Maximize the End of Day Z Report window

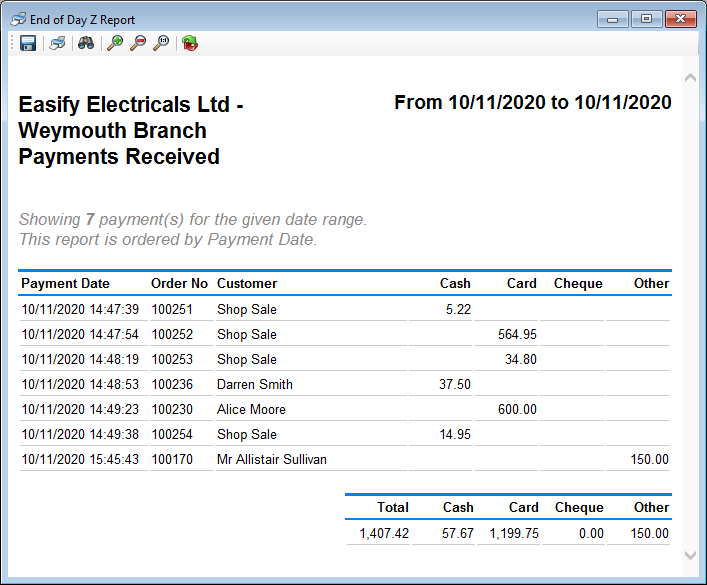[646, 19]
